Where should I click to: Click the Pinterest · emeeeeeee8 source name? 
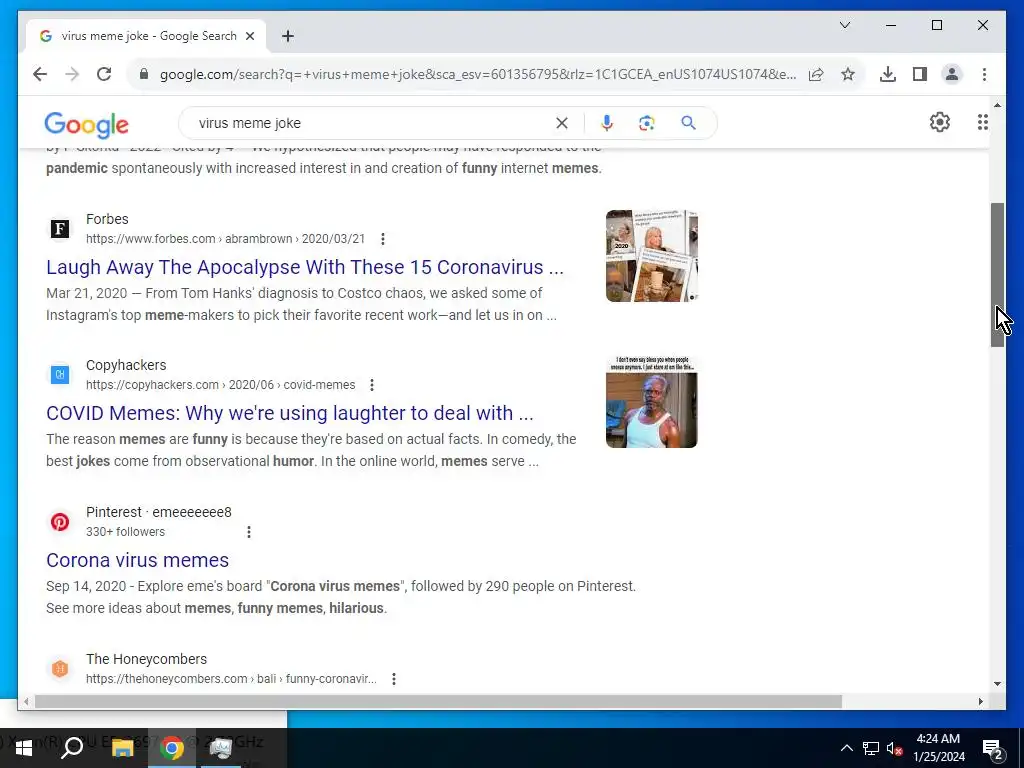point(159,513)
